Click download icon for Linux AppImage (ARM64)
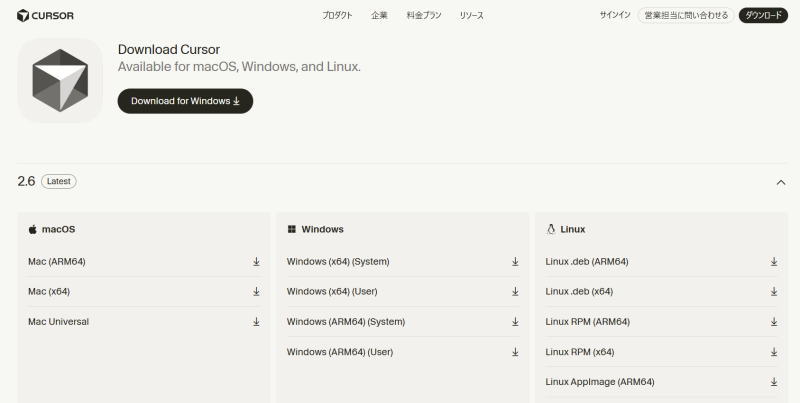This screenshot has width=800, height=403. [x=774, y=382]
